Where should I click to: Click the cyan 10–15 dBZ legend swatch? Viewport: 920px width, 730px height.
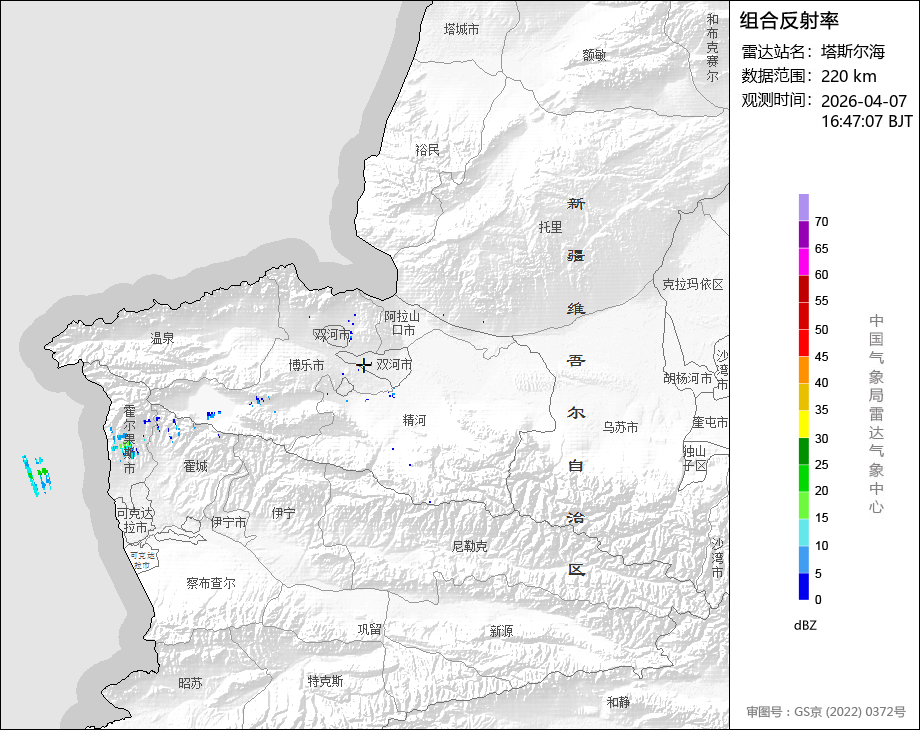click(x=804, y=533)
